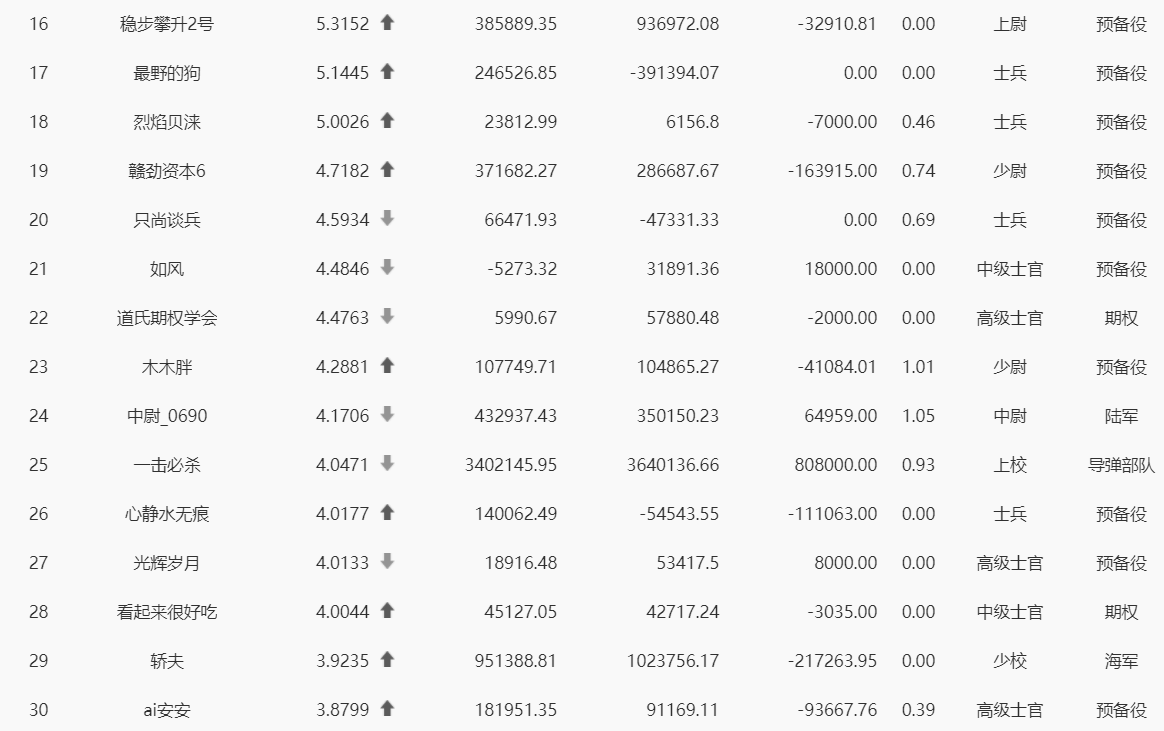Click the up arrow next to 5.1445
Viewport: 1164px width, 731px height.
click(x=387, y=71)
